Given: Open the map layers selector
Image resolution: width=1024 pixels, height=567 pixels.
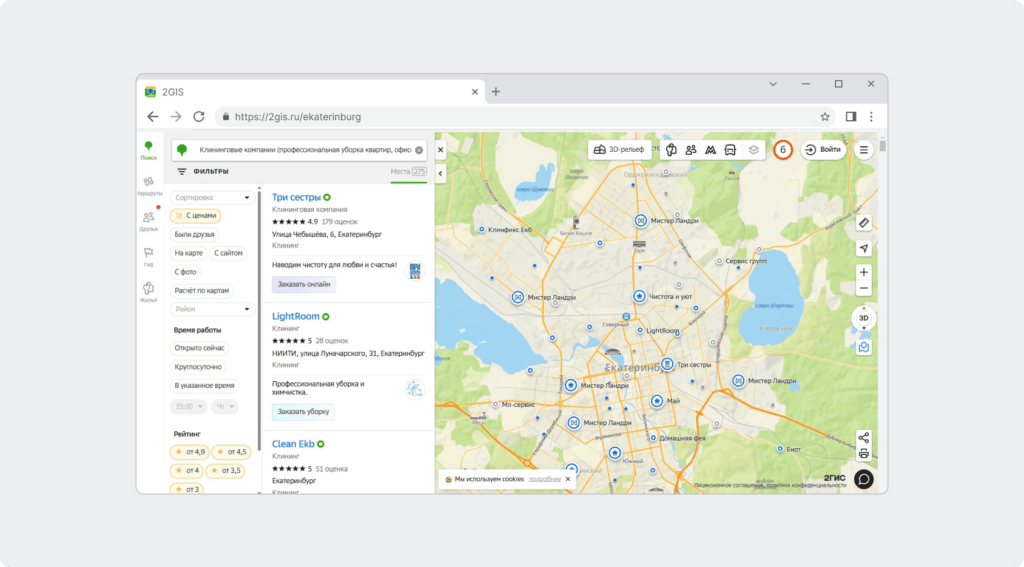Looking at the screenshot, I should [753, 150].
